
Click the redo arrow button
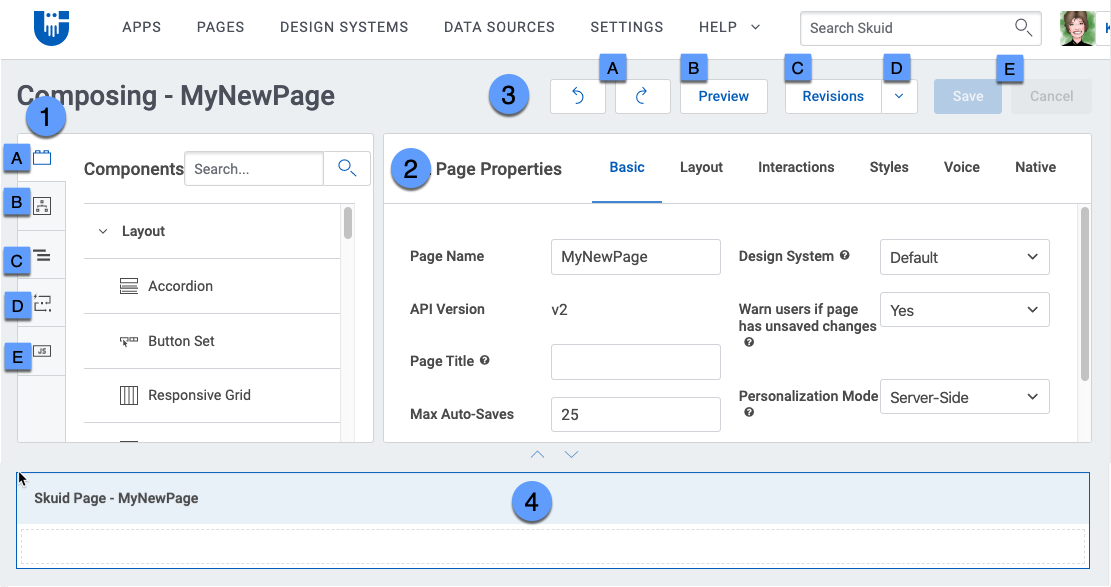click(x=642, y=96)
